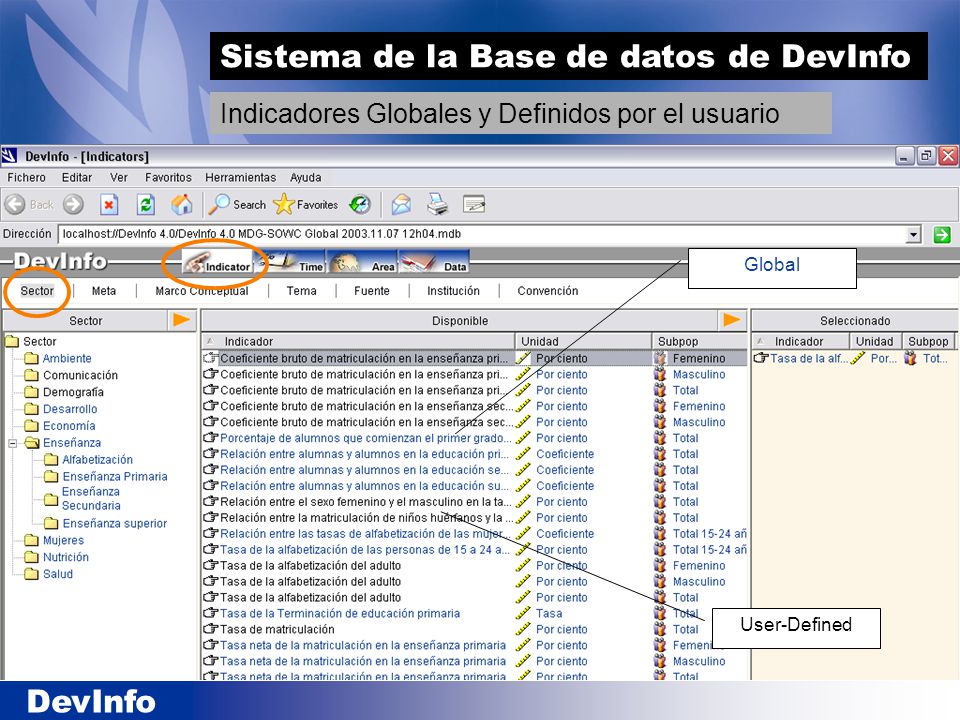
Task: Select 'Porcentaje de alumnos que comienzan' indicator
Action: (x=365, y=438)
